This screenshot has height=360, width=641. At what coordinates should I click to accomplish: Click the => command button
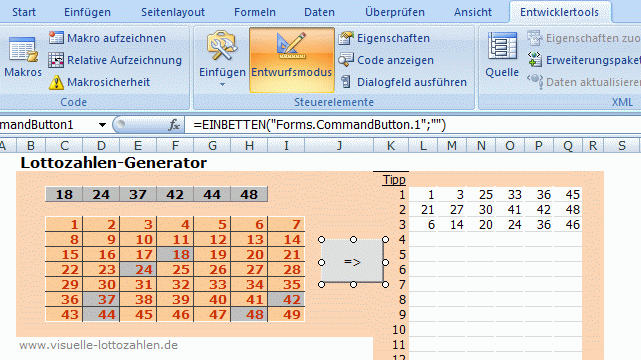coord(353,262)
